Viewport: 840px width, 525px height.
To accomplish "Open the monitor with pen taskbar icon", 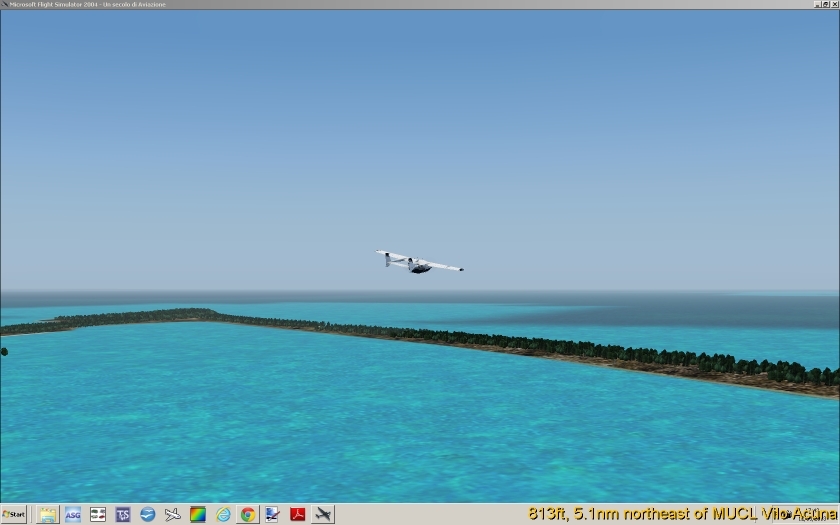I will tap(272, 515).
